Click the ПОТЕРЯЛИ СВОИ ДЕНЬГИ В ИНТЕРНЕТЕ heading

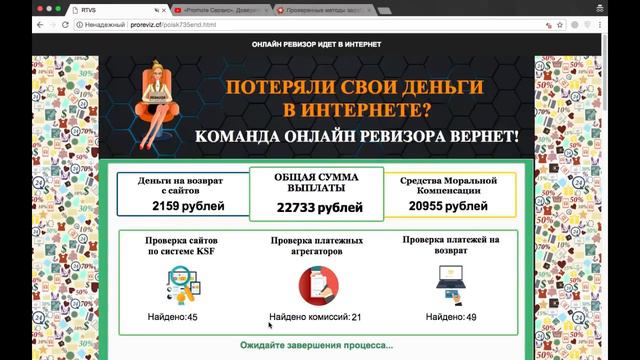(354, 98)
